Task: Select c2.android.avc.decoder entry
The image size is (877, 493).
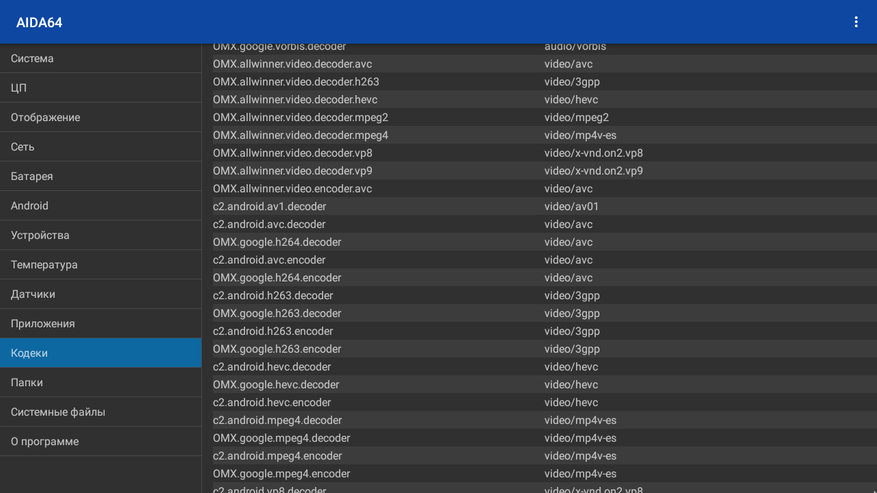Action: click(545, 224)
